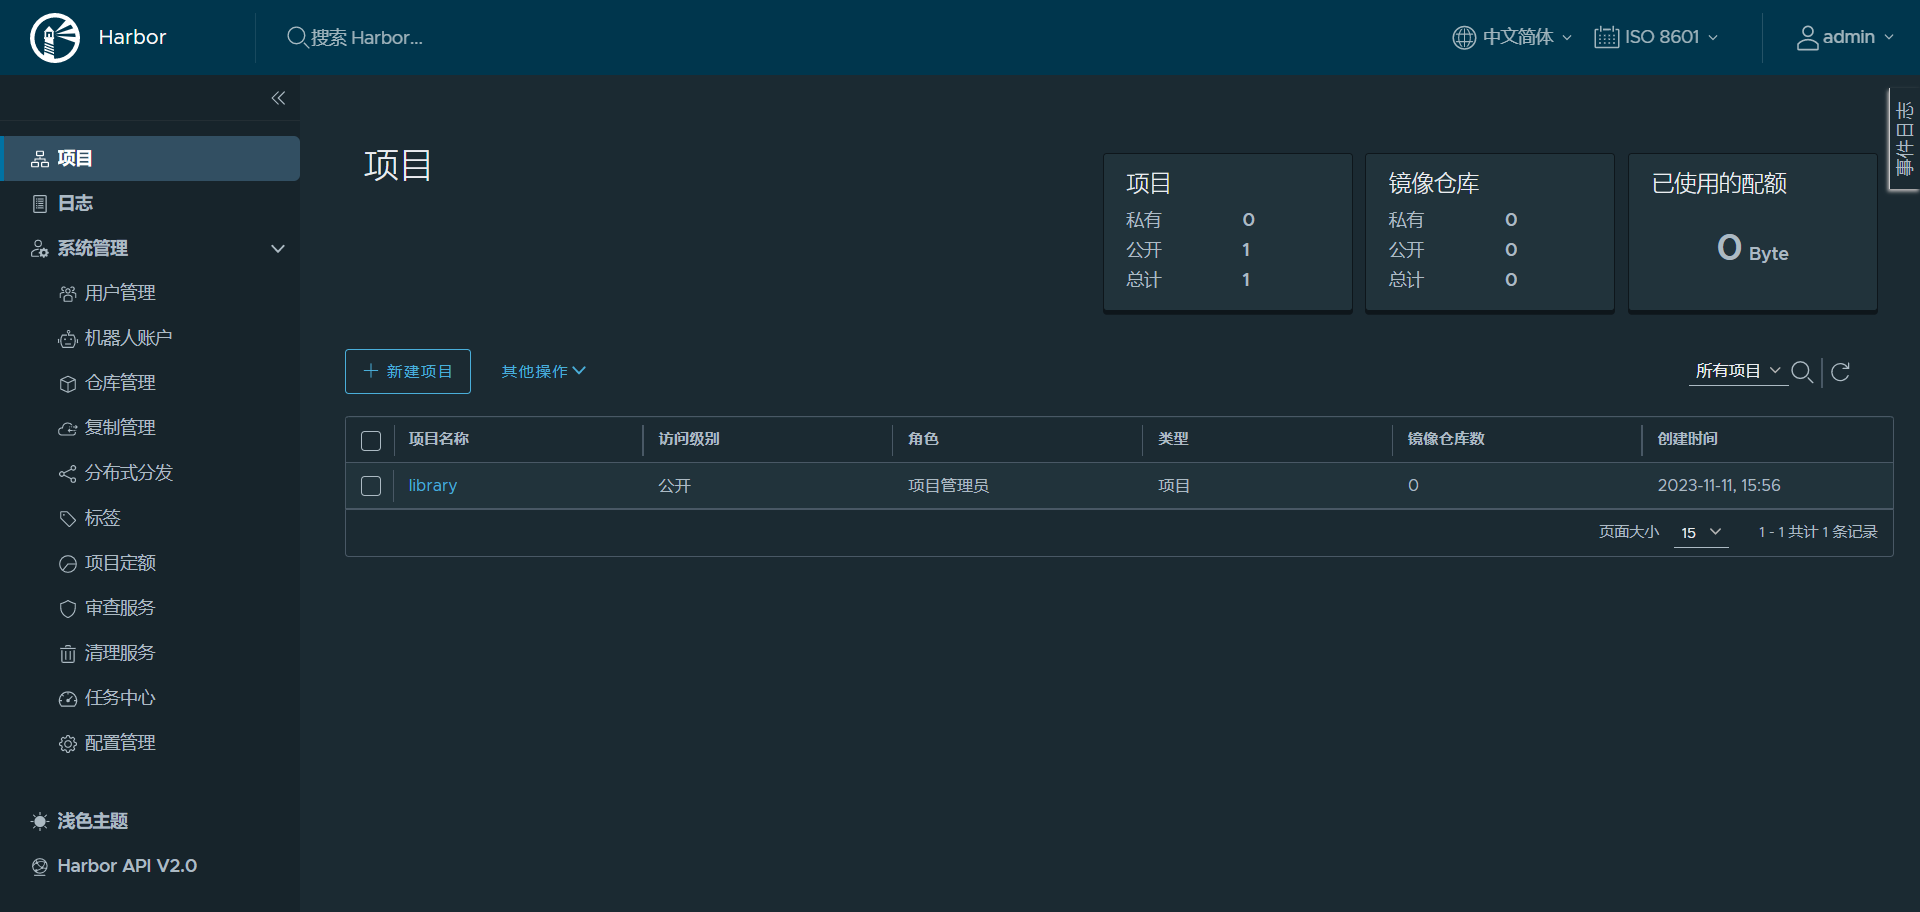
Task: Click the project list search magnifier icon
Action: click(x=1802, y=372)
